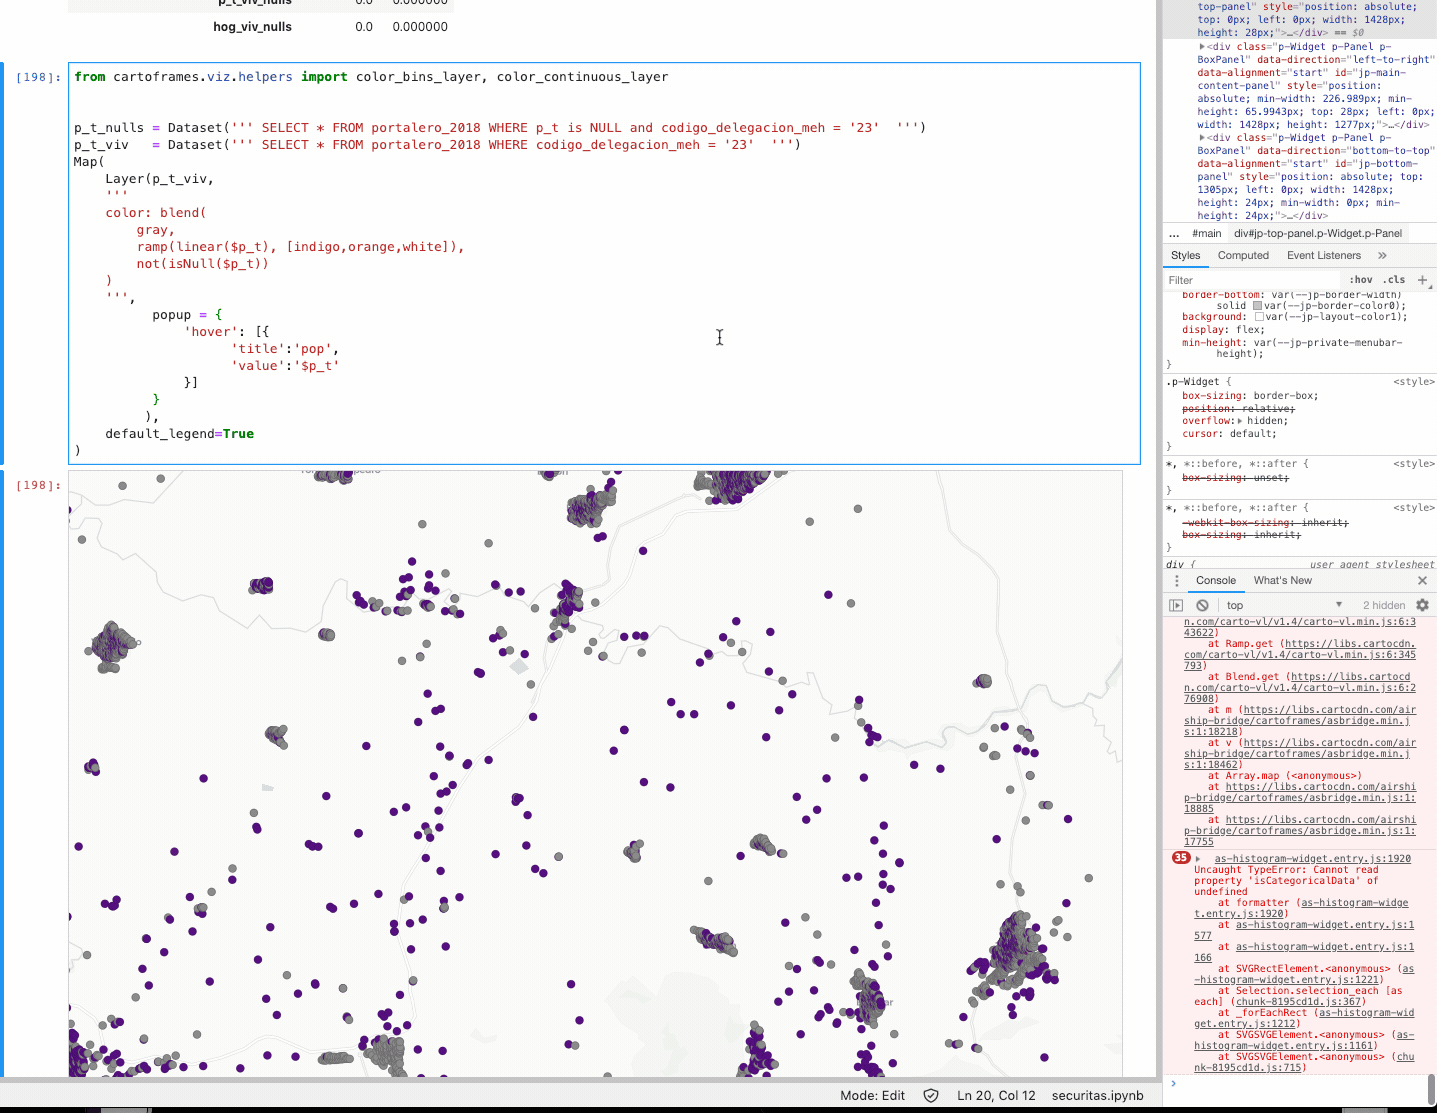Click the layout-color1 background swatch
The height and width of the screenshot is (1113, 1437).
click(1259, 317)
